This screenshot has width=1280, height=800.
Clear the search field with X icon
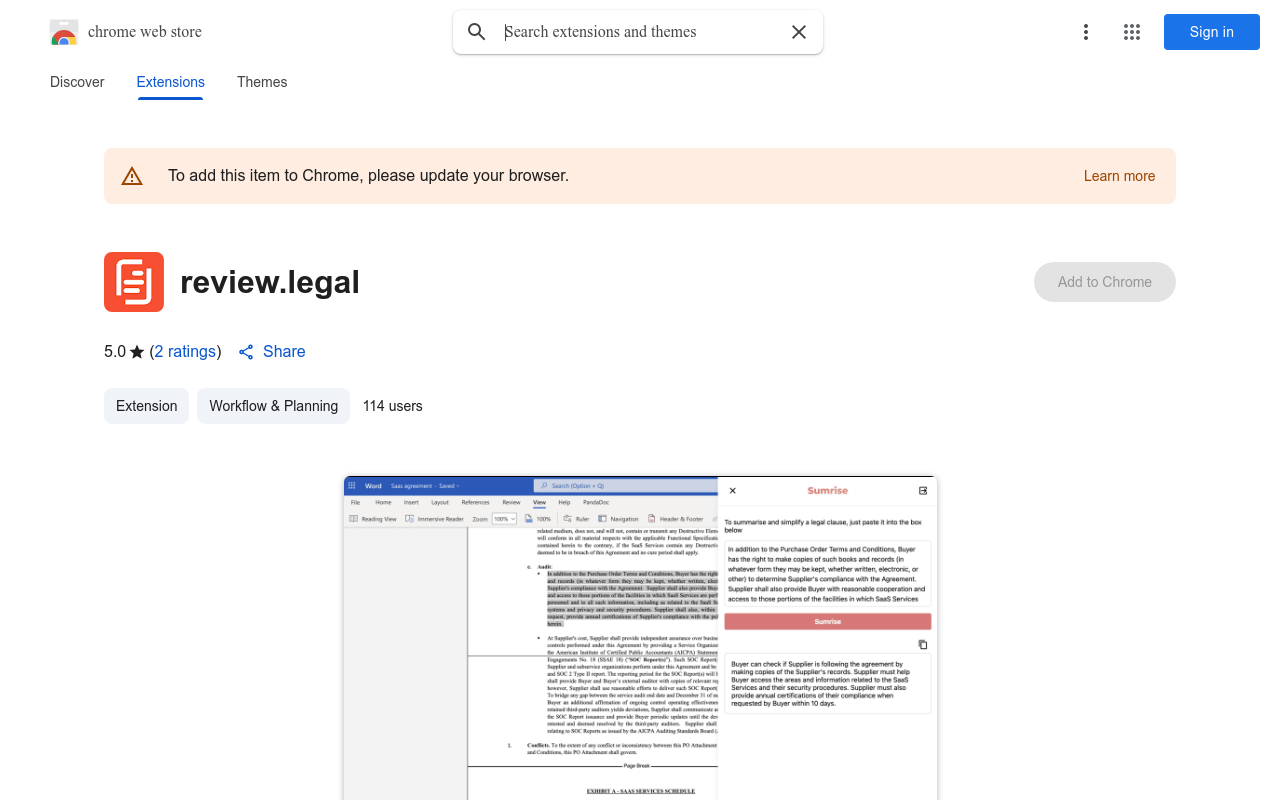799,32
